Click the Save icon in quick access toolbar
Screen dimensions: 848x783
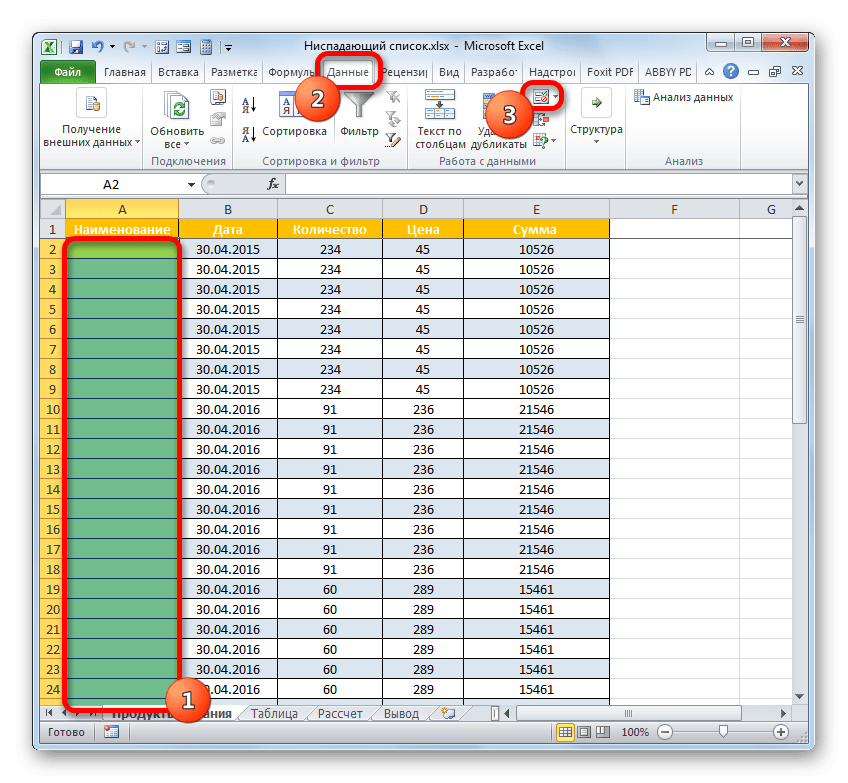(76, 47)
